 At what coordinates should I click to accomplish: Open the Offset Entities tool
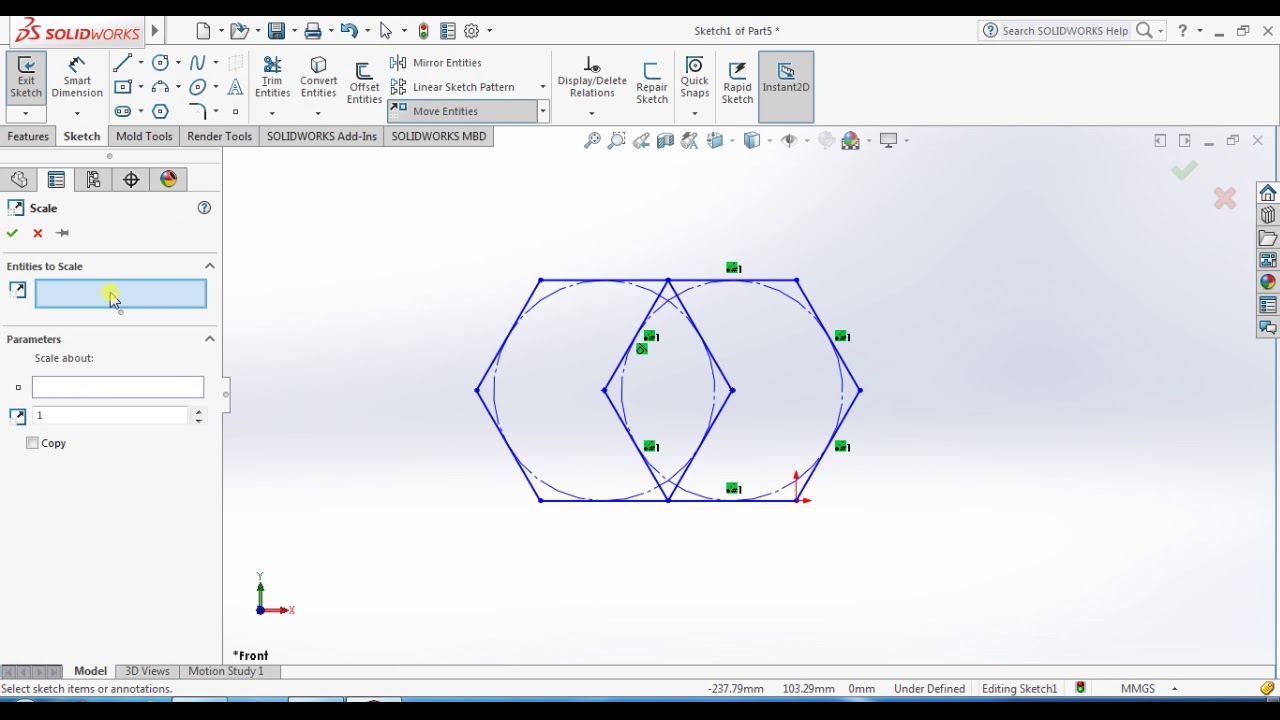[364, 80]
